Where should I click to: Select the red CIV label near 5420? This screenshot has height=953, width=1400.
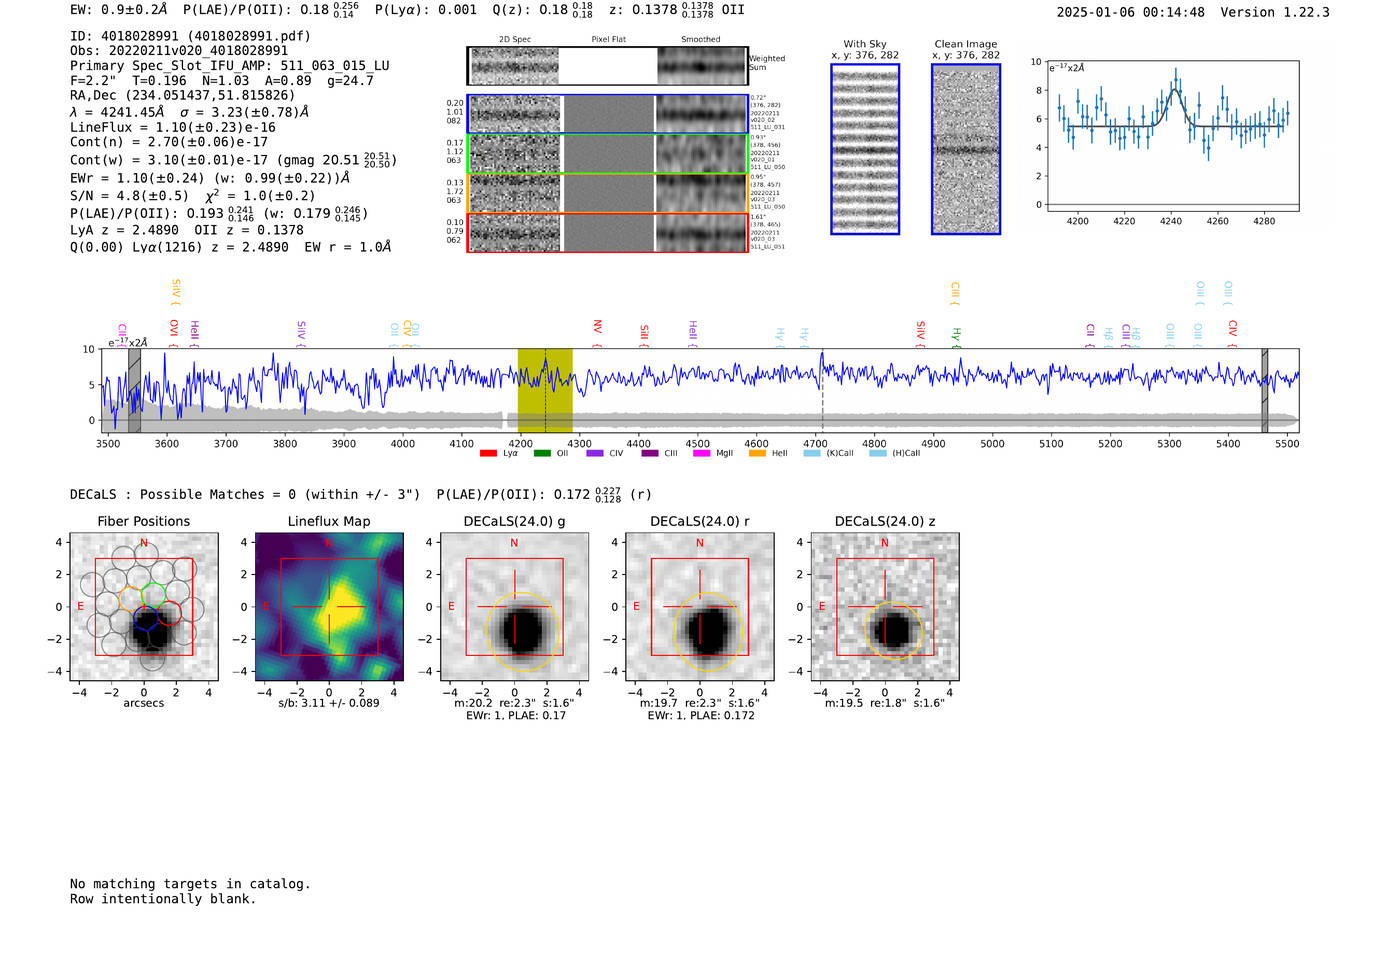(1233, 332)
